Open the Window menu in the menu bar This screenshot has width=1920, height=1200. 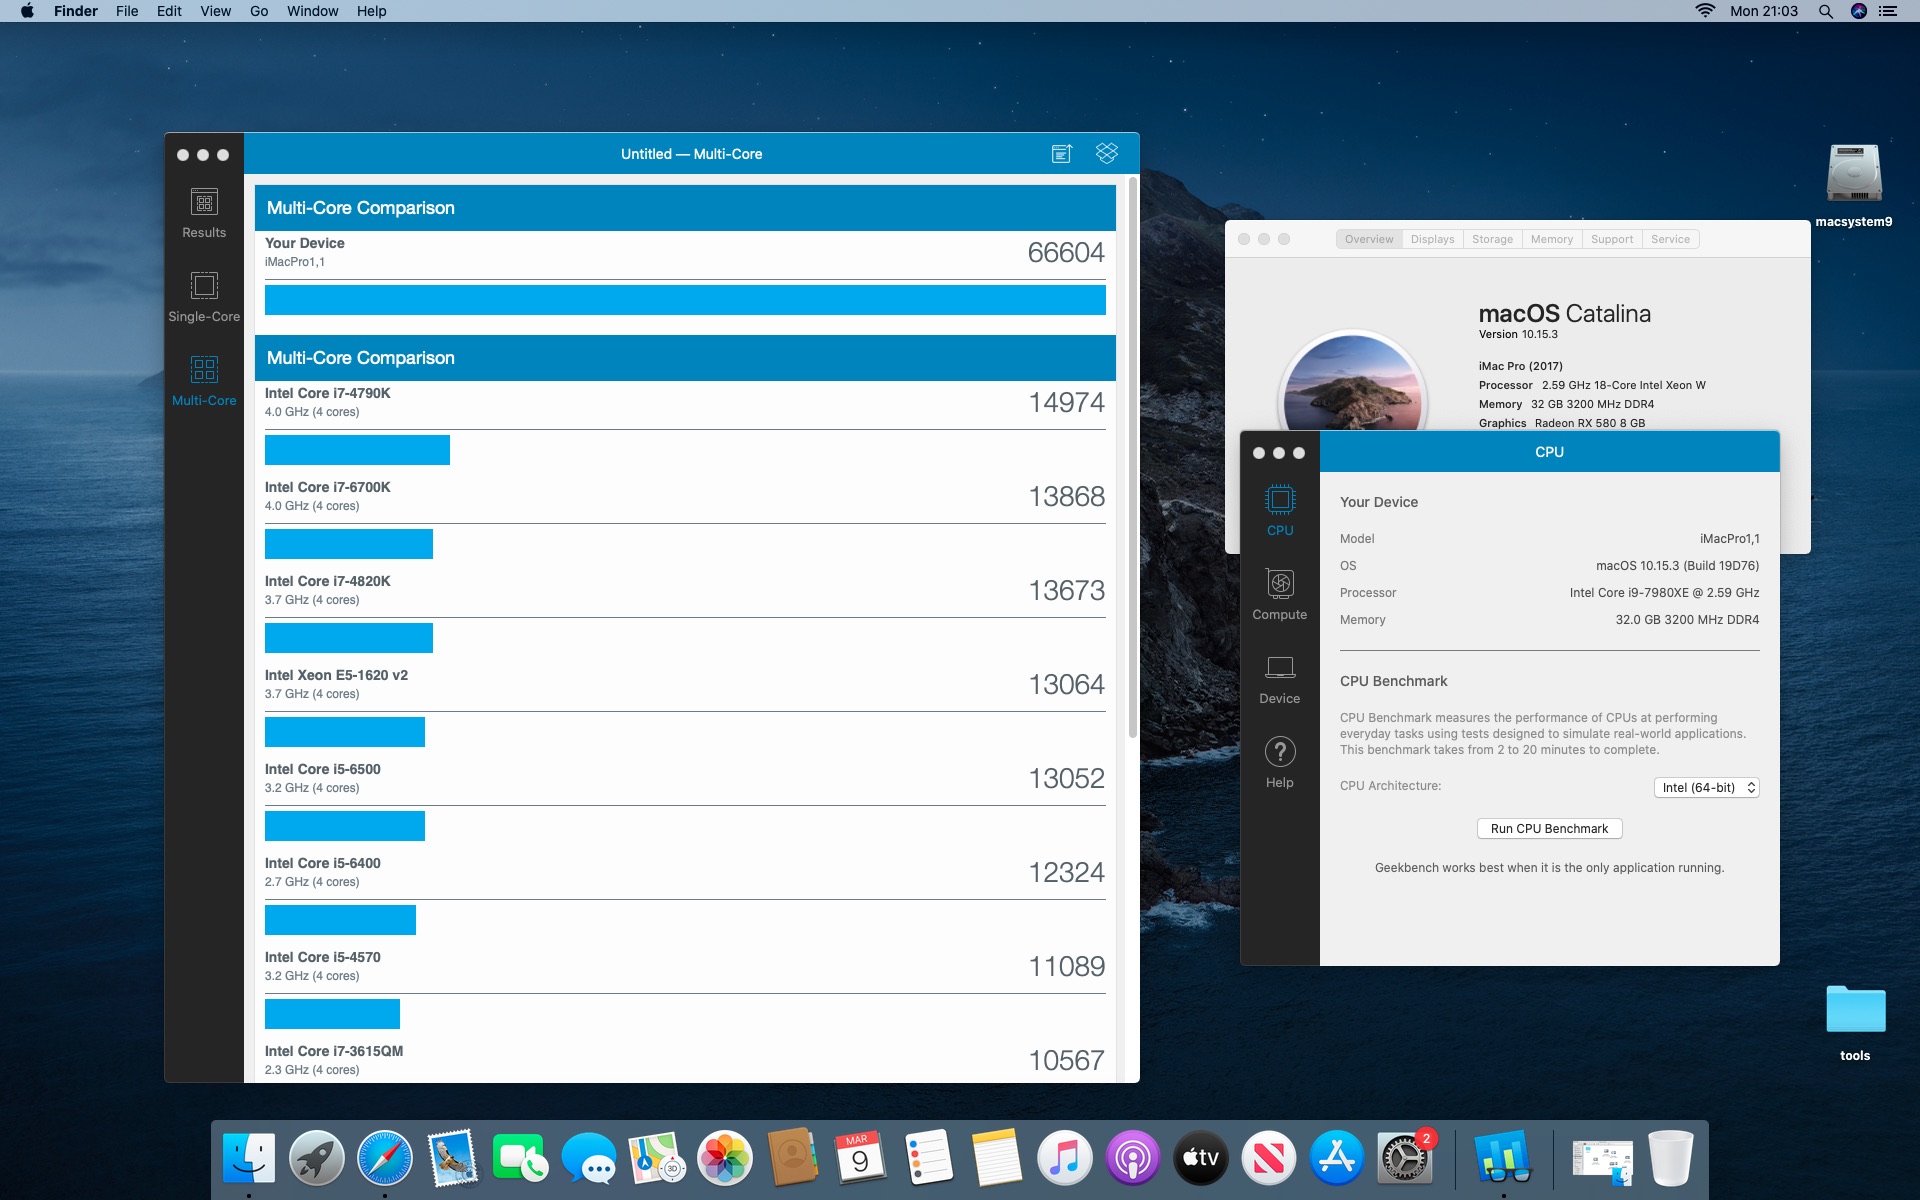point(312,11)
